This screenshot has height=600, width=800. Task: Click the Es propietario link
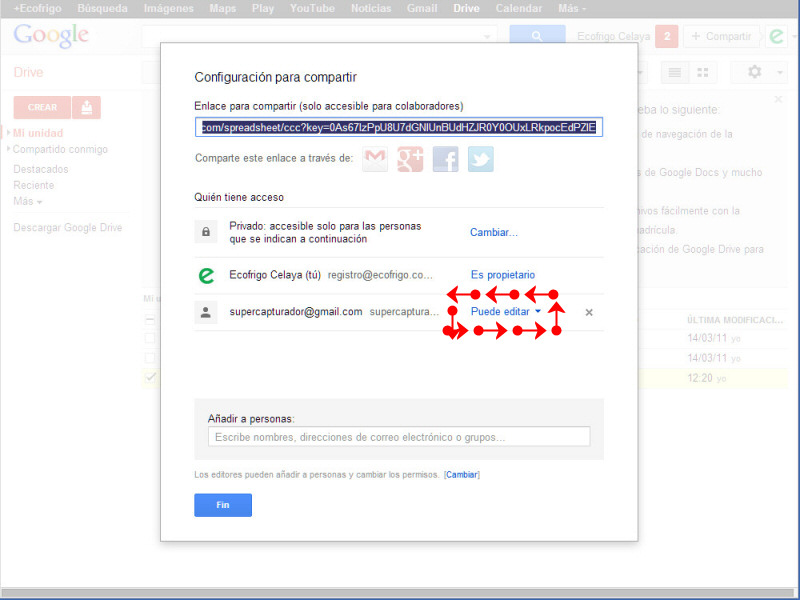point(503,274)
